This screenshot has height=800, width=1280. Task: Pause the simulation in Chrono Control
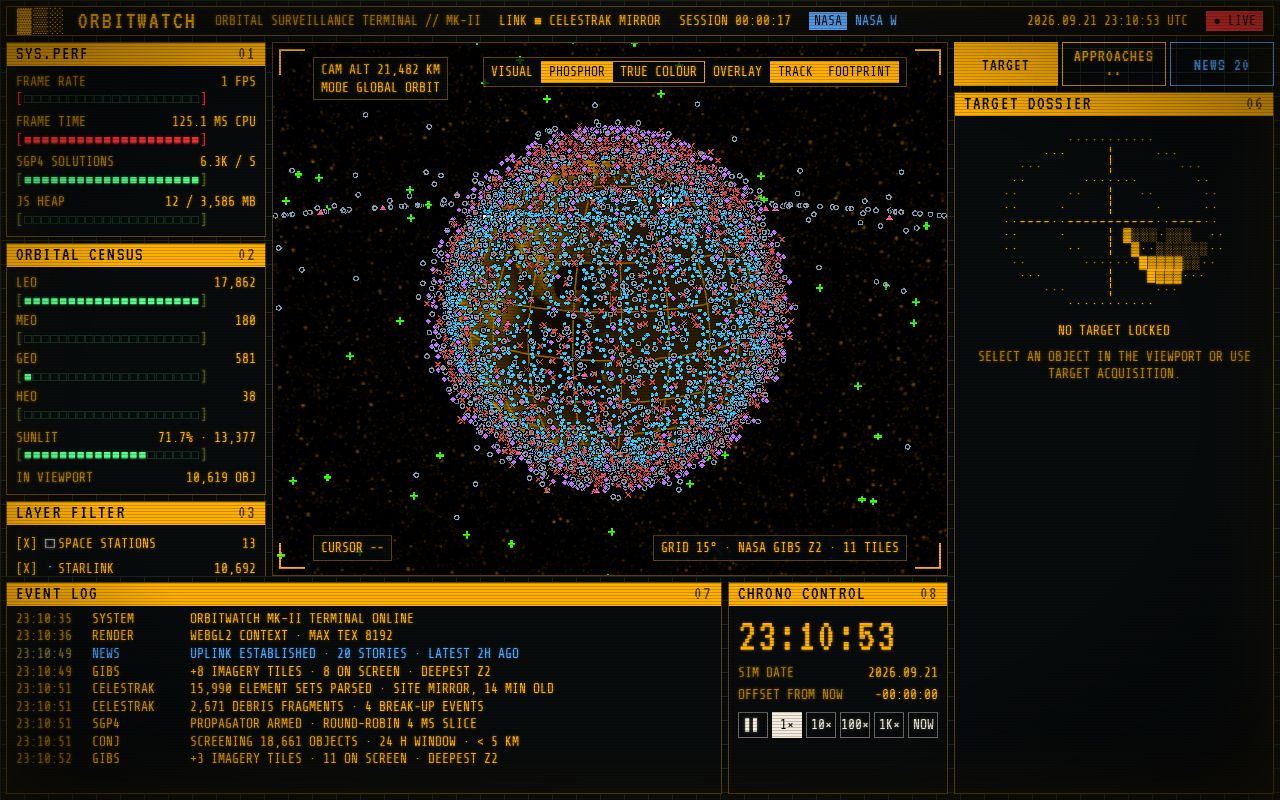[752, 725]
